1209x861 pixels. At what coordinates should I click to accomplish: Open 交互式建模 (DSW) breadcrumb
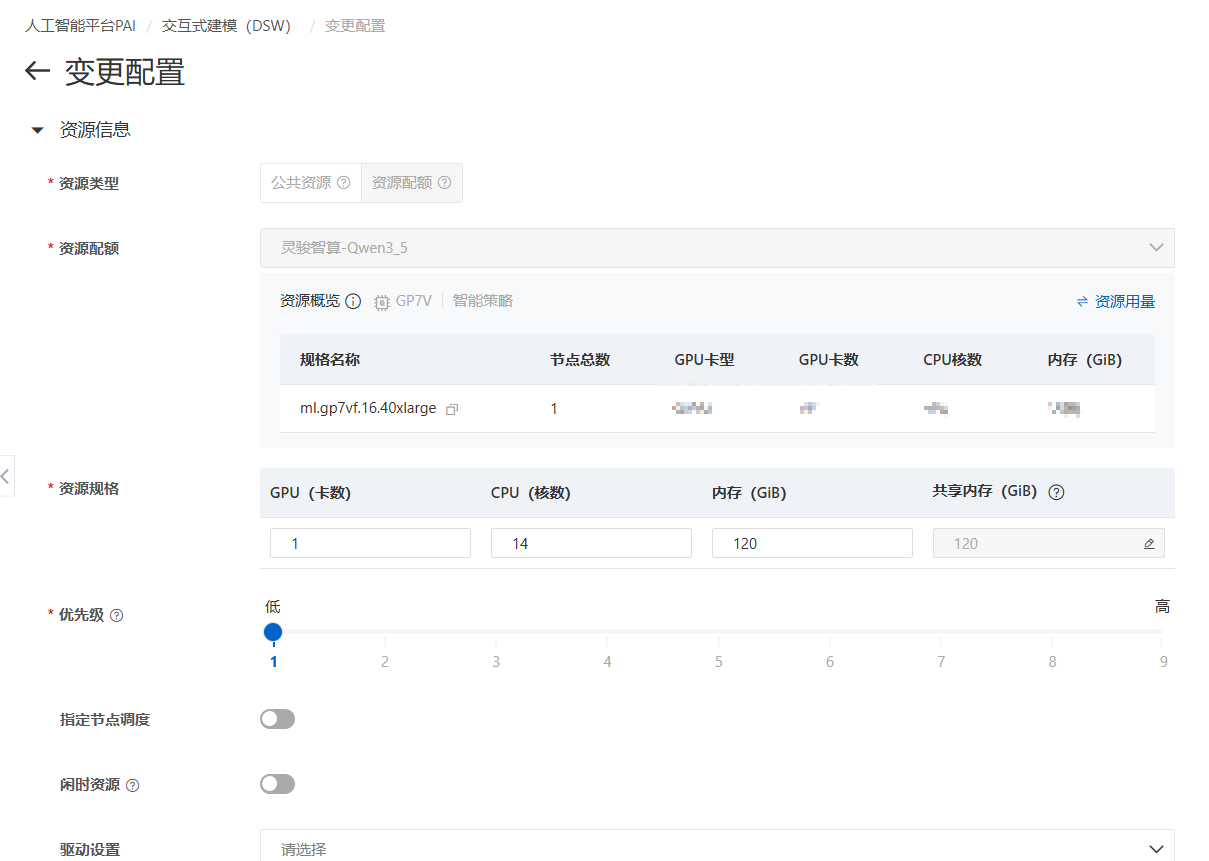coord(226,26)
